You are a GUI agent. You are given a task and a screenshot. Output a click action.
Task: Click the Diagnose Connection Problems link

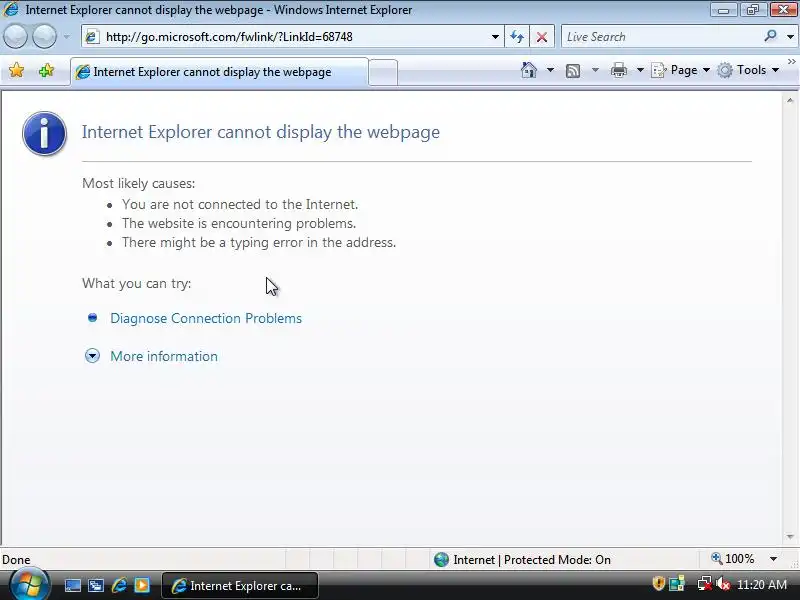[x=206, y=318]
